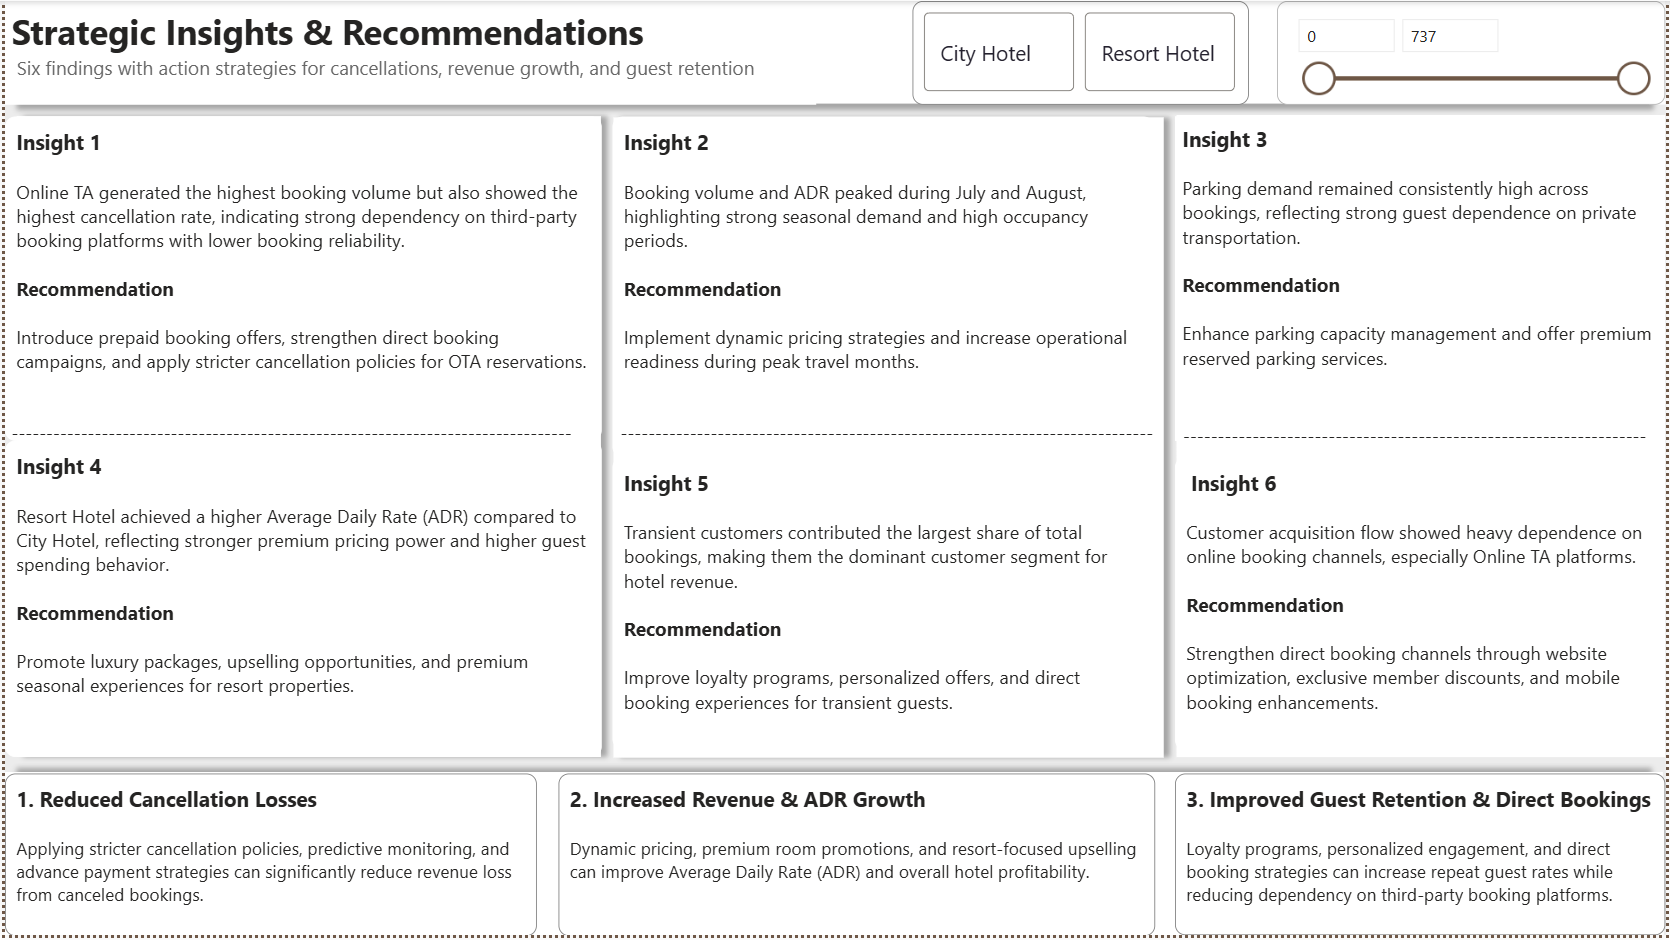Select the Insight 6 heading
Image resolution: width=1670 pixels, height=940 pixels.
(1233, 484)
